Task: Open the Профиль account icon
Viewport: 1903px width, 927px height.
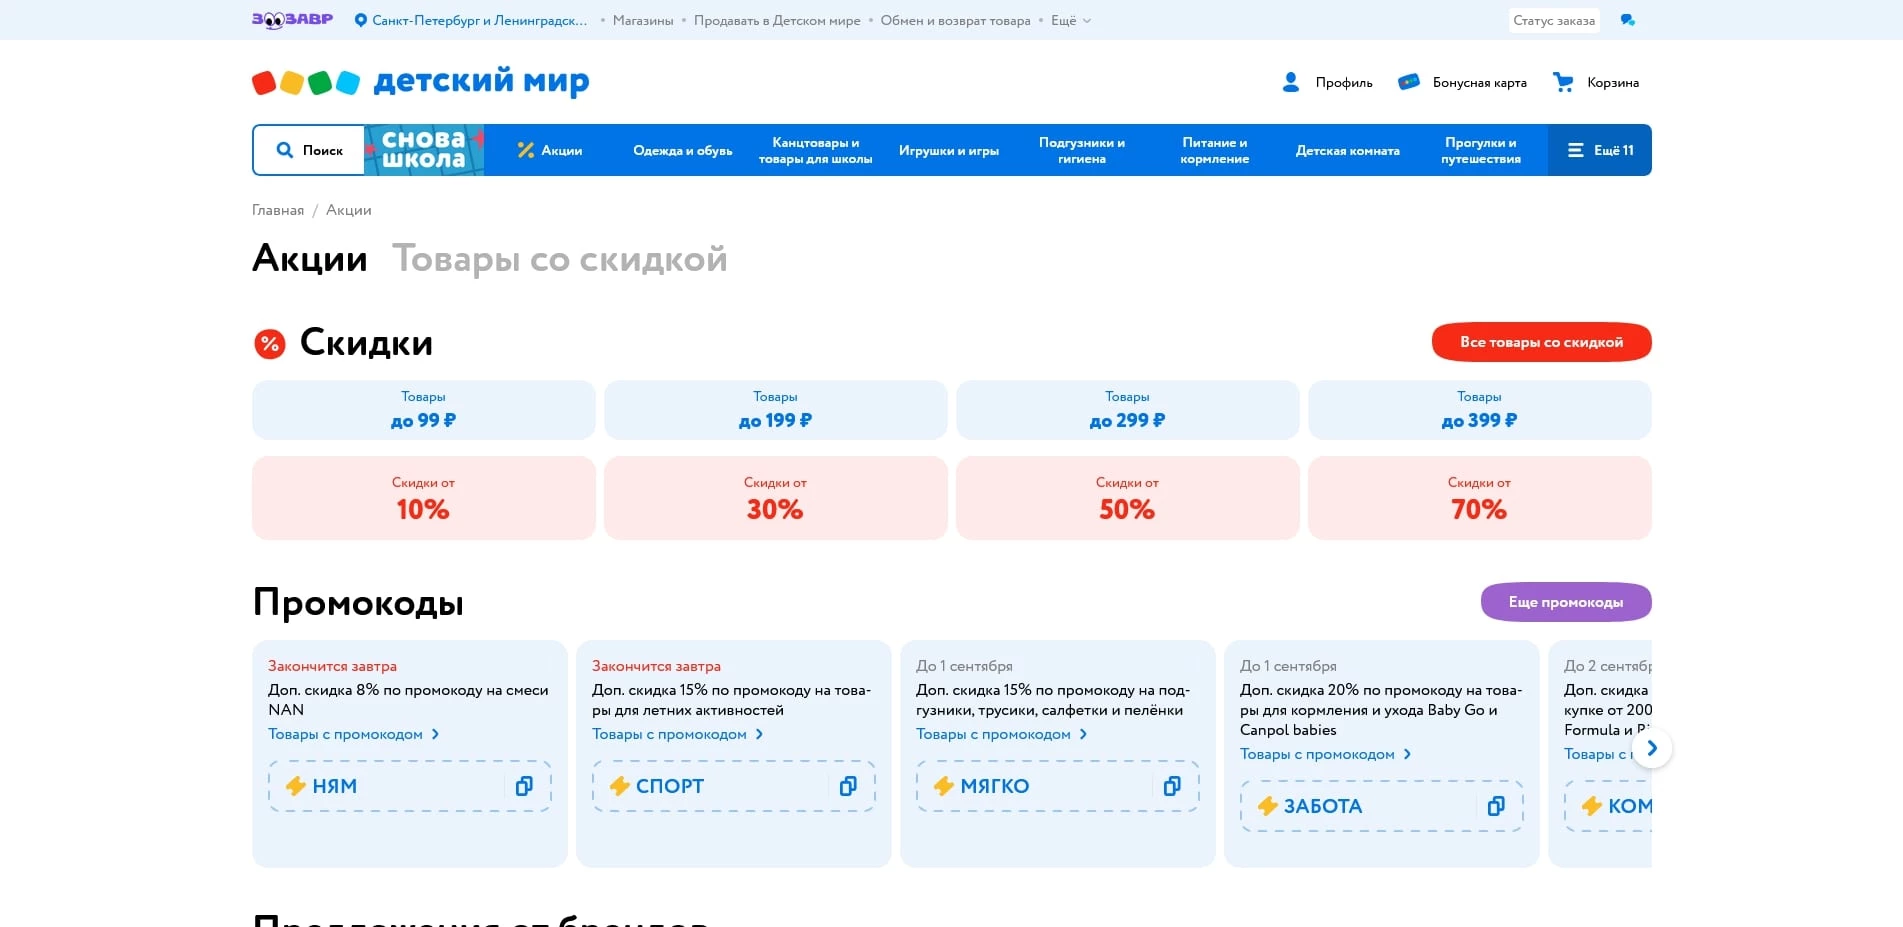Action: tap(1291, 81)
